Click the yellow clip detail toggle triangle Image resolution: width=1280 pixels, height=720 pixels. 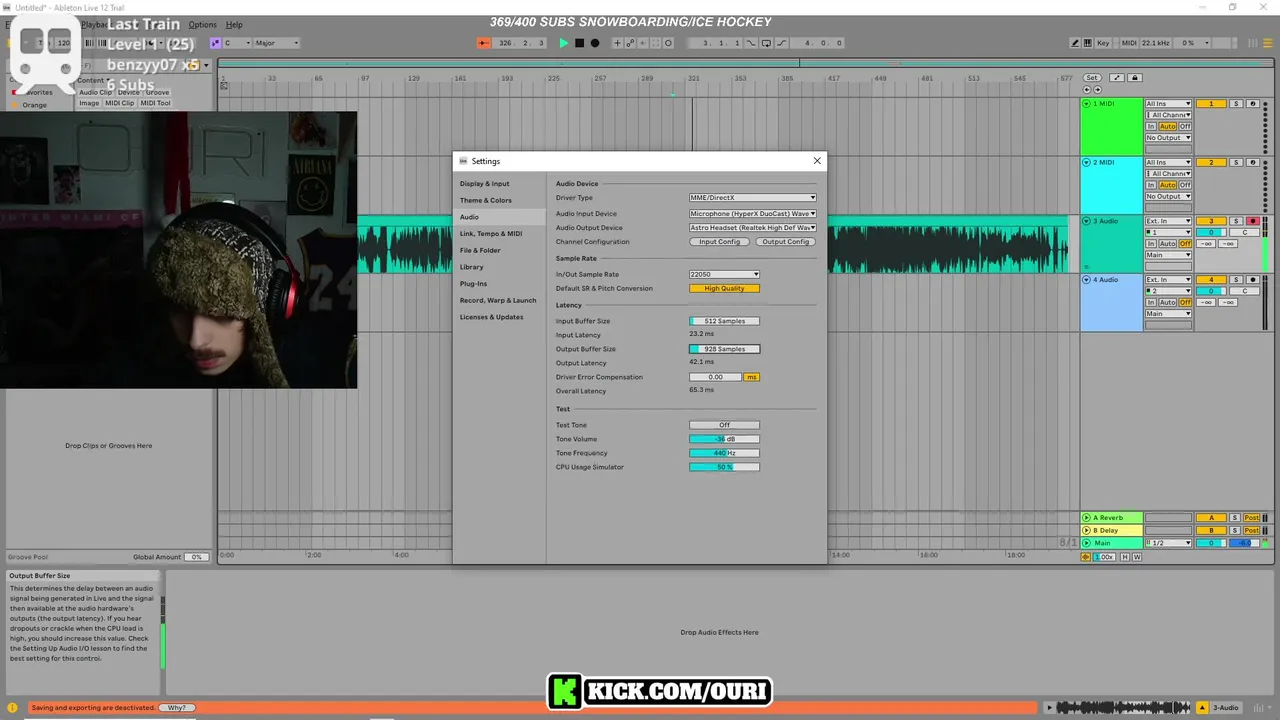pos(1203,708)
